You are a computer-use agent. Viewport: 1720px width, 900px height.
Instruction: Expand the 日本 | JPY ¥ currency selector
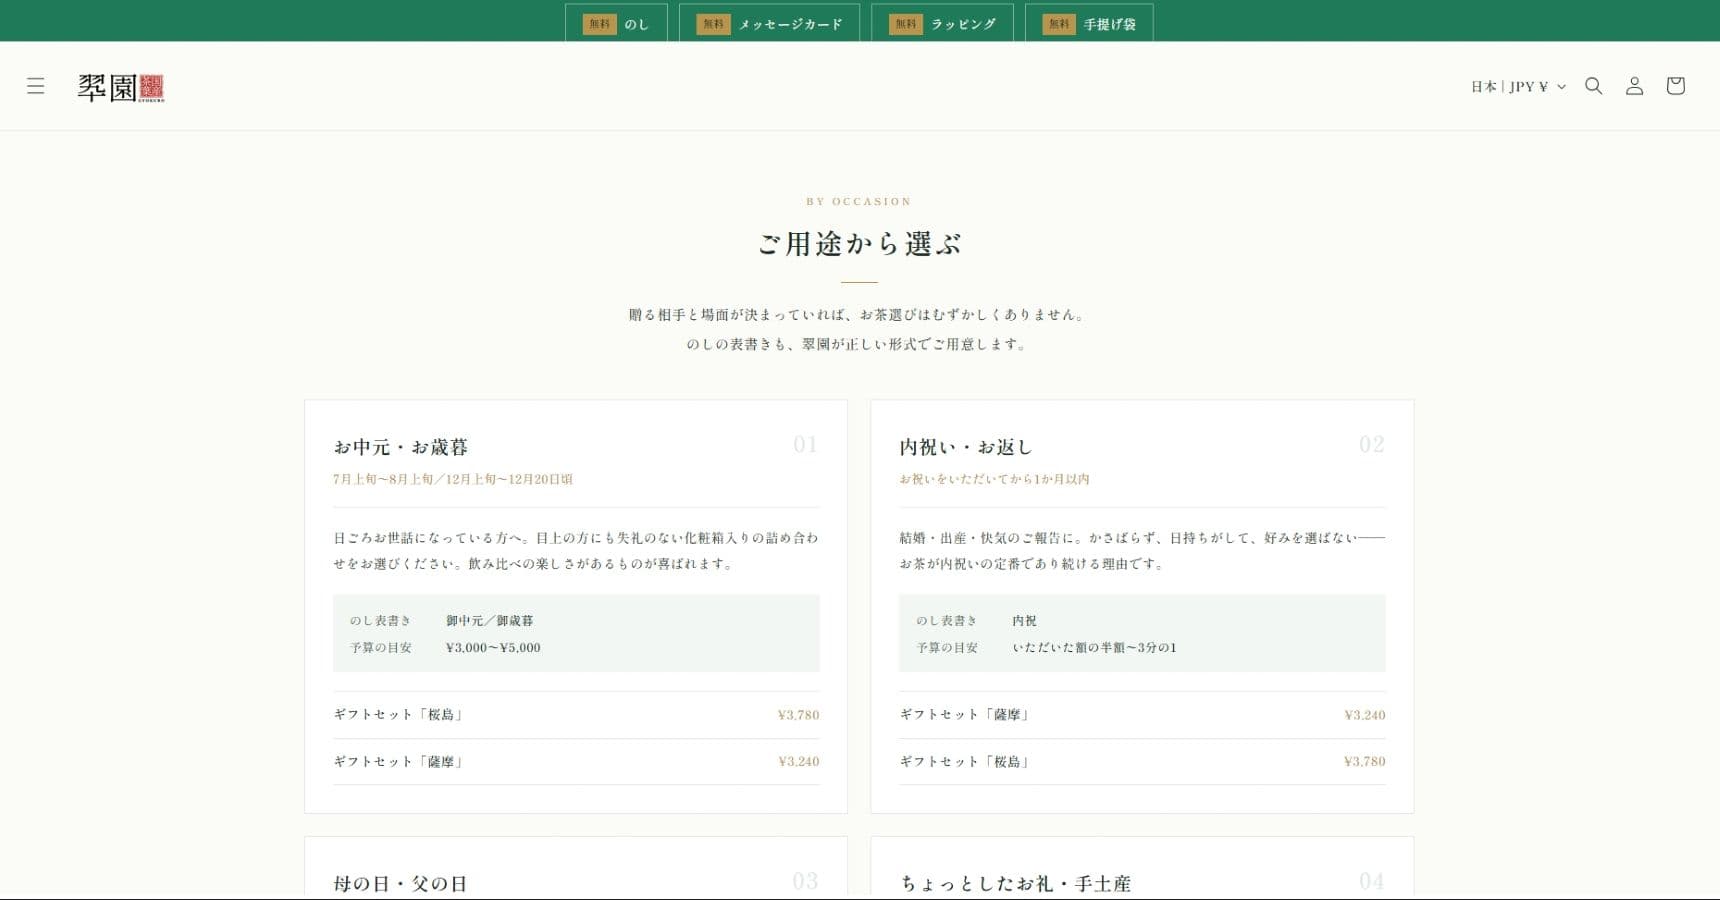1518,87
